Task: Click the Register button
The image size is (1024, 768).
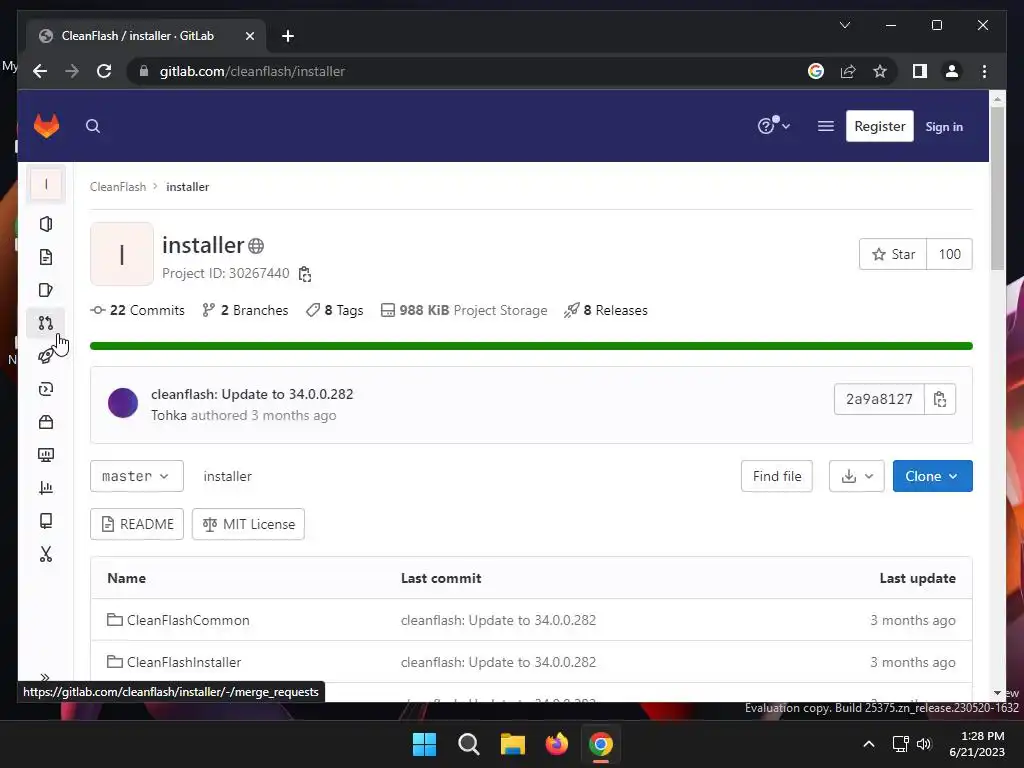Action: (x=879, y=126)
